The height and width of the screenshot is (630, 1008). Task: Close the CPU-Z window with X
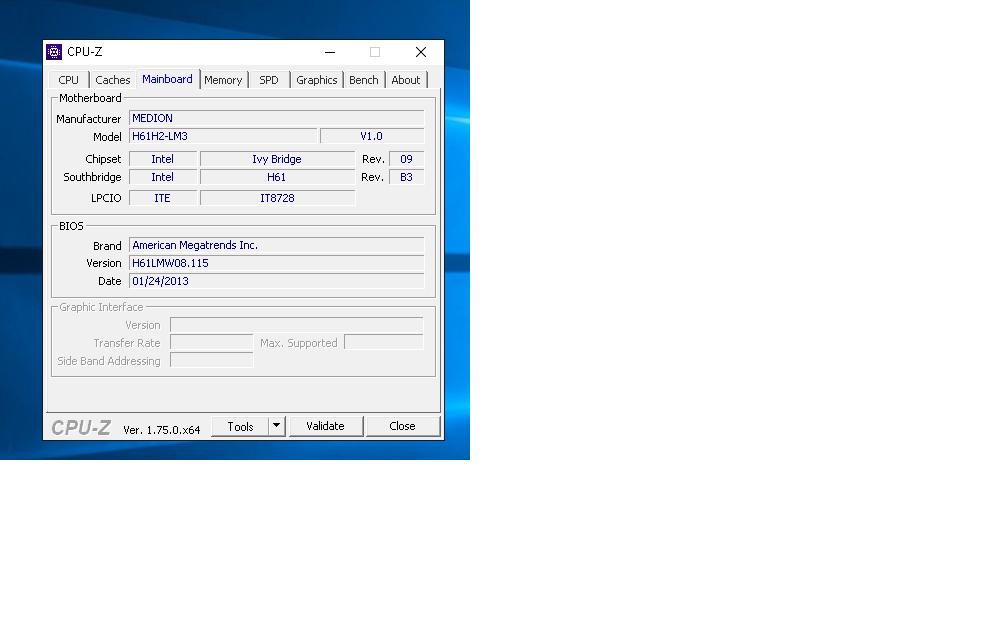point(421,52)
